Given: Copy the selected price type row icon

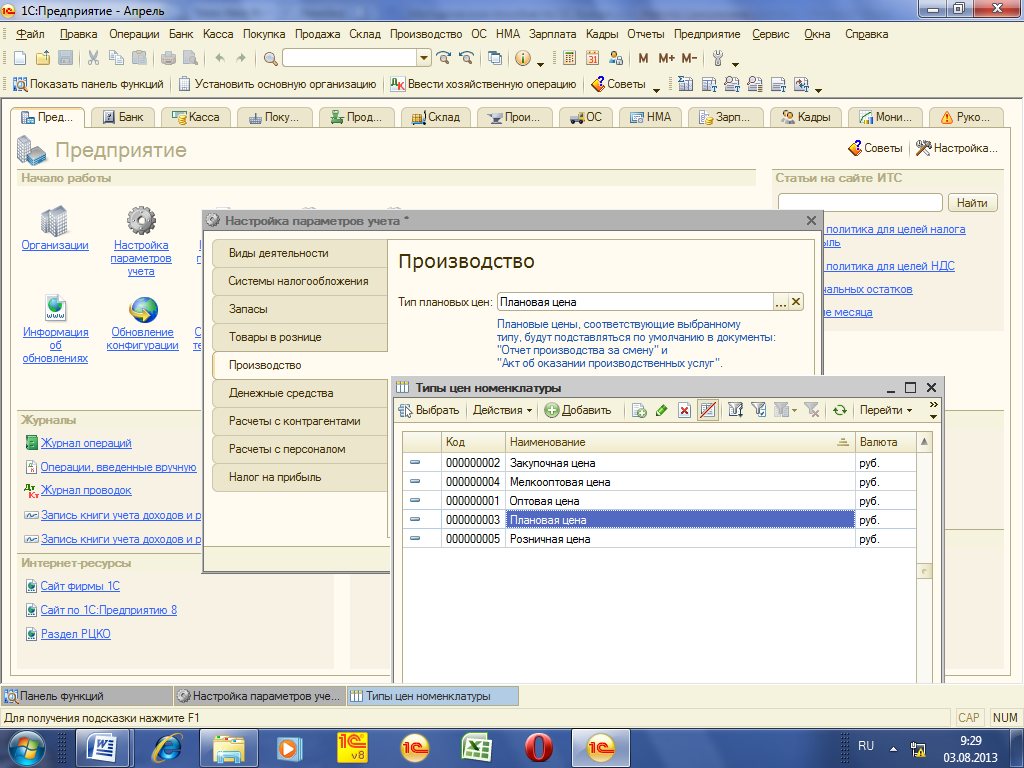Looking at the screenshot, I should pyautogui.click(x=639, y=410).
